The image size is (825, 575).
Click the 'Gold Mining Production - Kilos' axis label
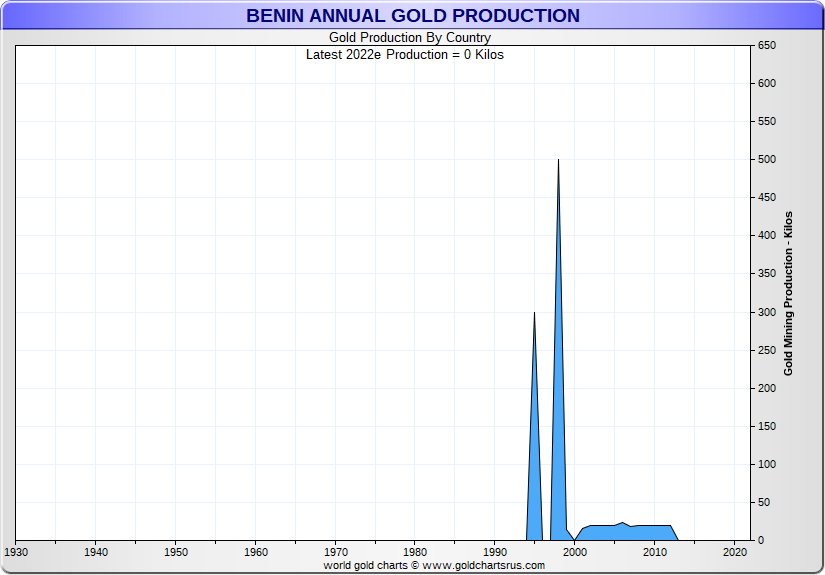point(788,293)
